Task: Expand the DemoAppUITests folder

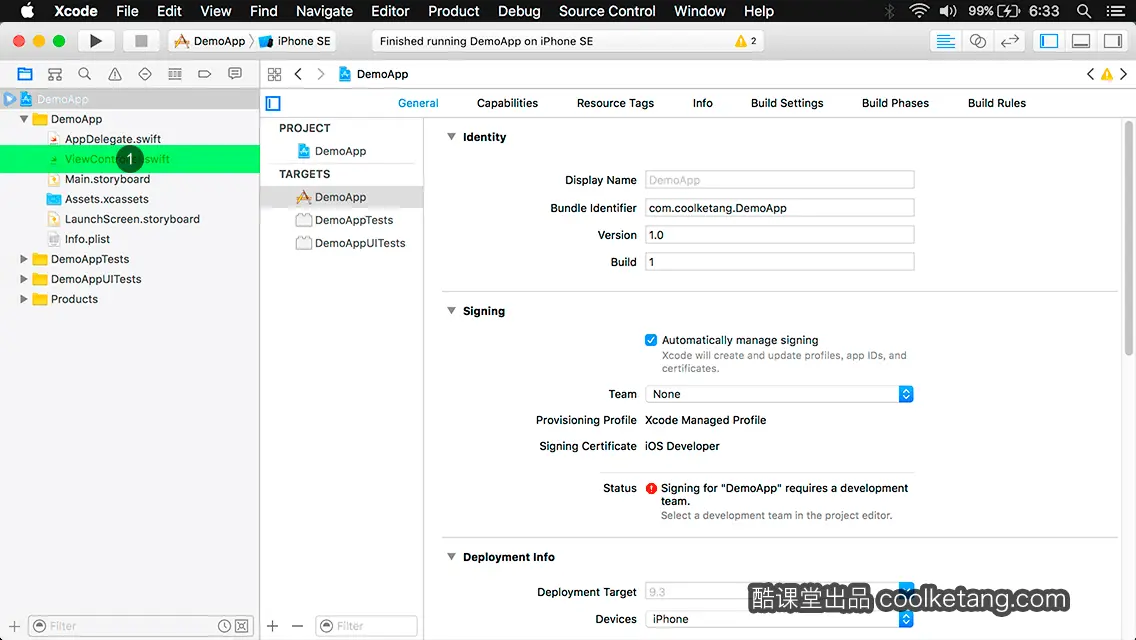Action: pyautogui.click(x=24, y=279)
